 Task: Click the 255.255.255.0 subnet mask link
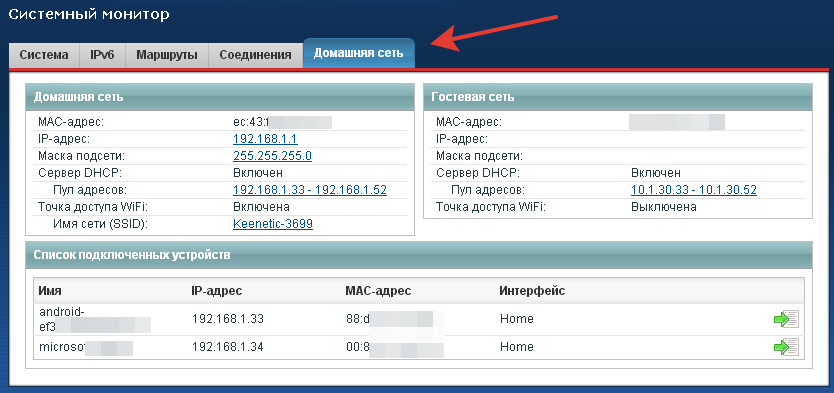click(x=272, y=156)
